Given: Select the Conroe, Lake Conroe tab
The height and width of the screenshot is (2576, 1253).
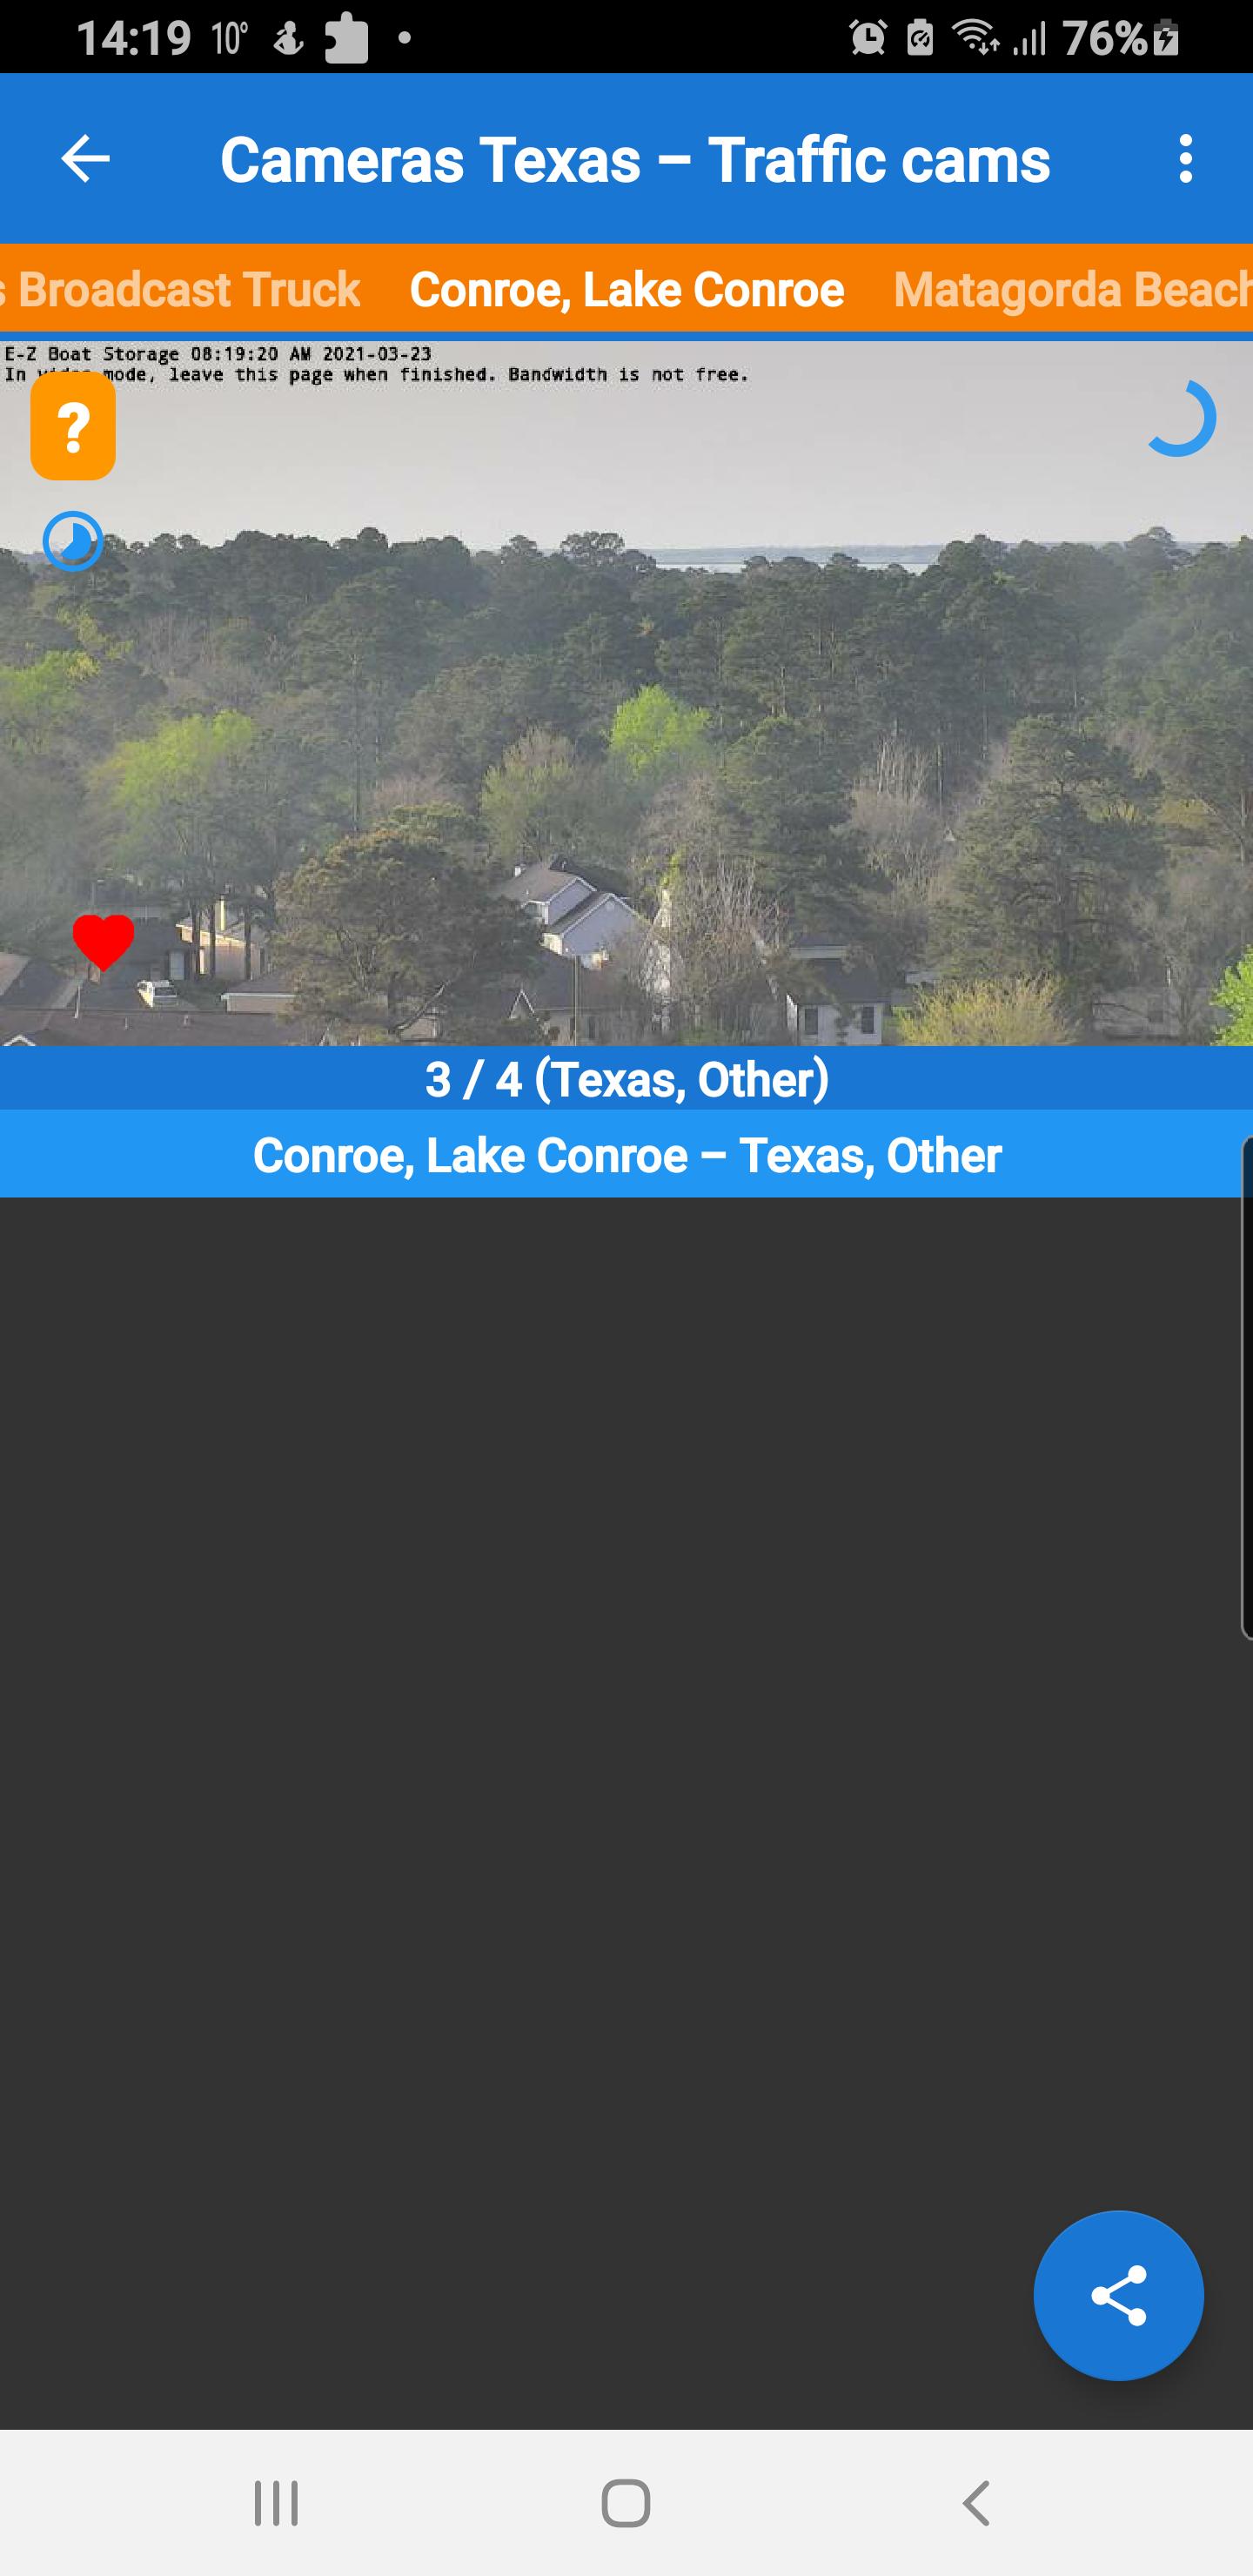Looking at the screenshot, I should (626, 289).
